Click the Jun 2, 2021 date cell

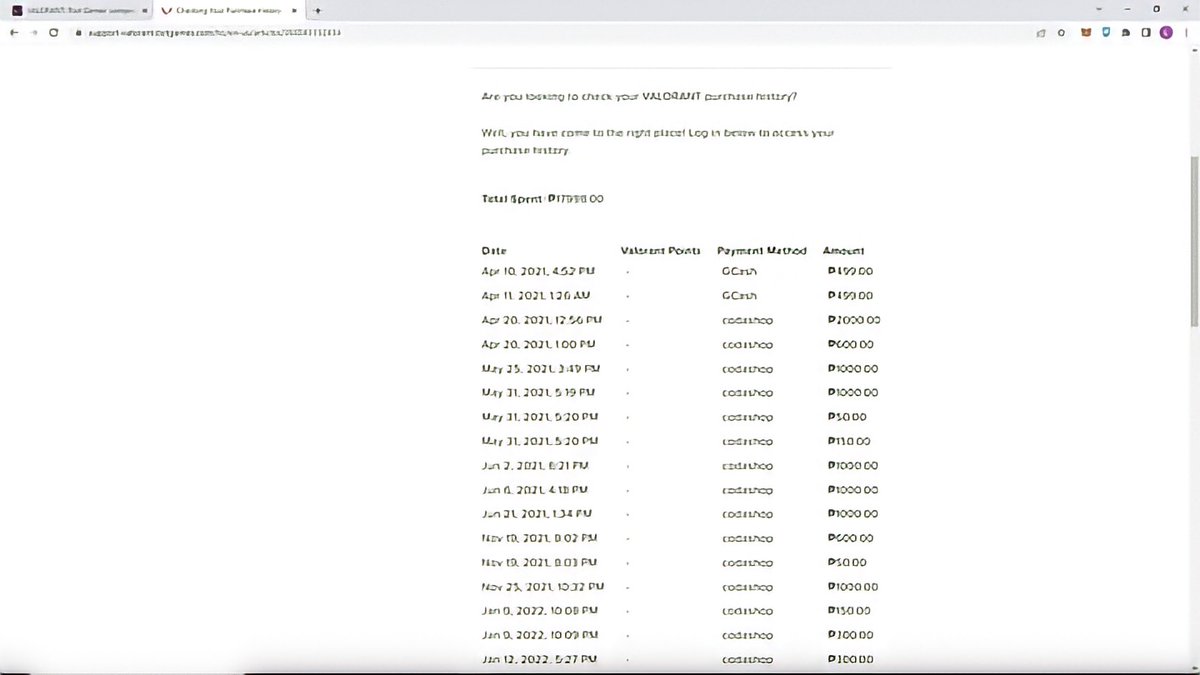pyautogui.click(x=535, y=465)
